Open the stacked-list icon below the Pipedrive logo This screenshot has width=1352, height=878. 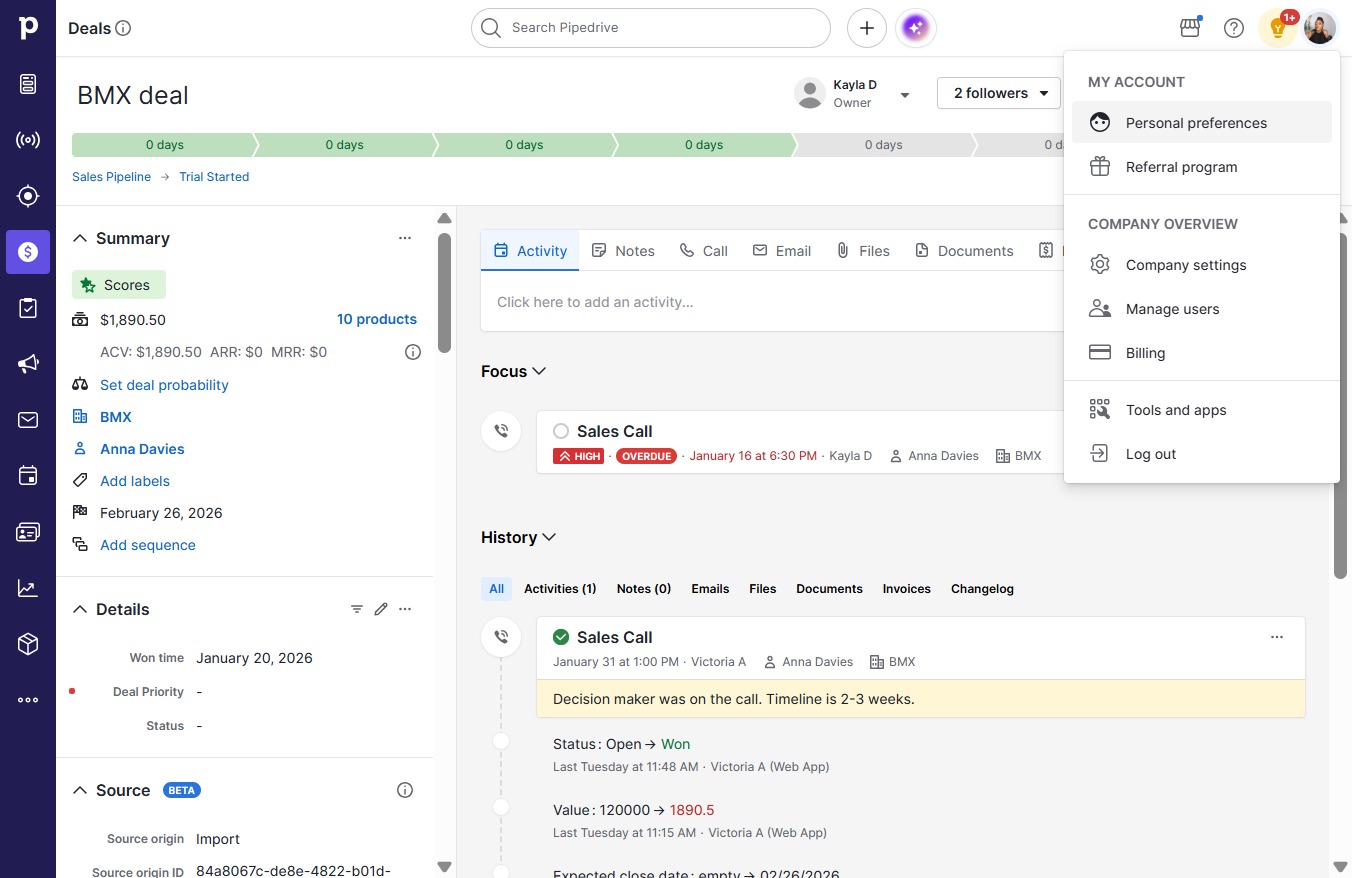(x=28, y=84)
